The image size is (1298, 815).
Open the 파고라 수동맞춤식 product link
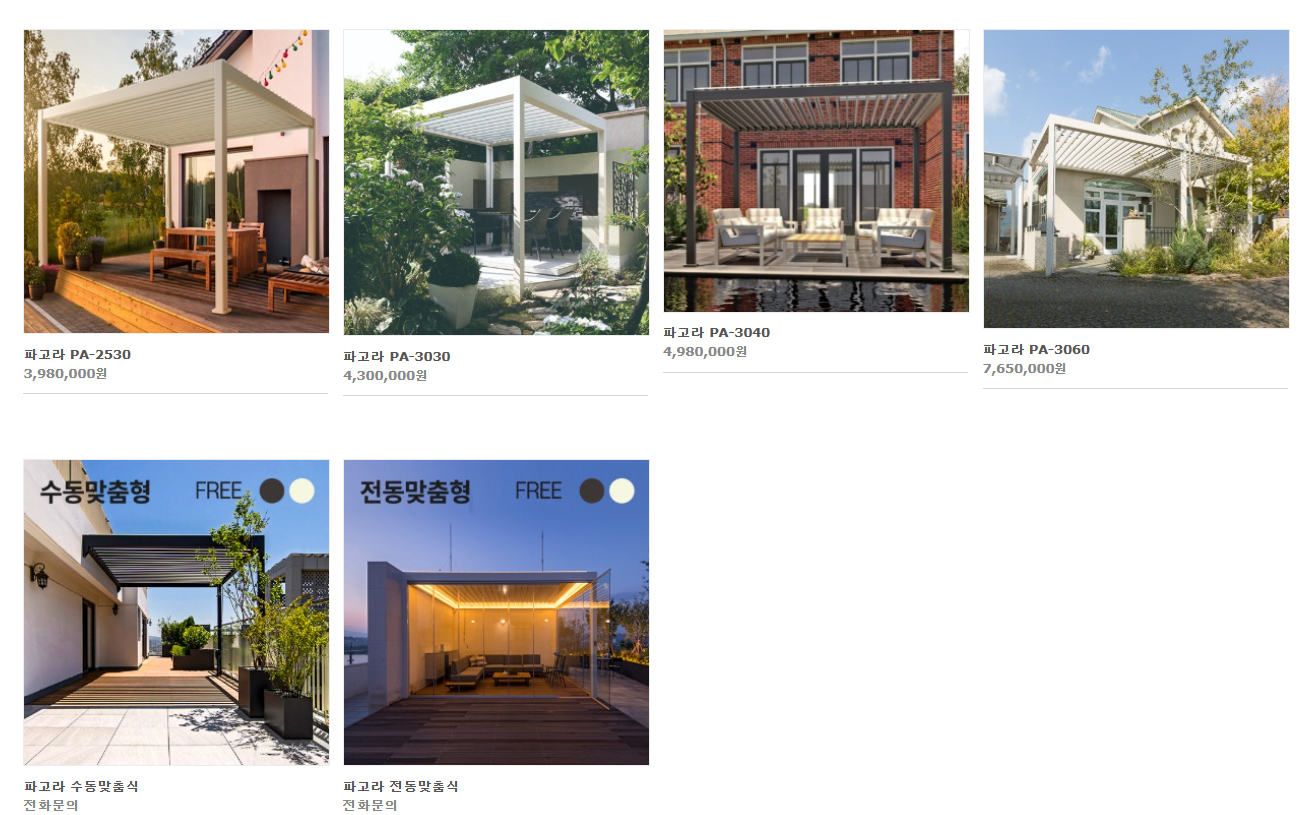coord(81,787)
